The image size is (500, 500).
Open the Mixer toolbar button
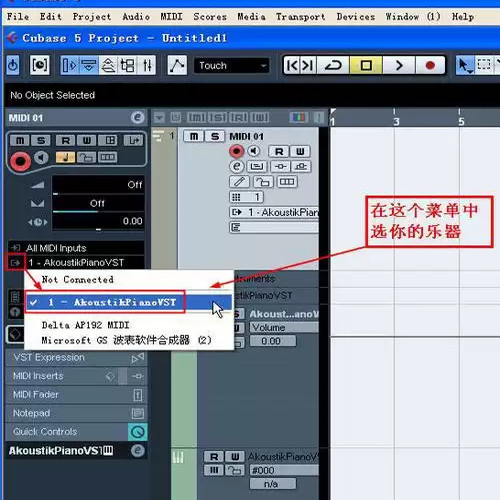click(x=147, y=65)
